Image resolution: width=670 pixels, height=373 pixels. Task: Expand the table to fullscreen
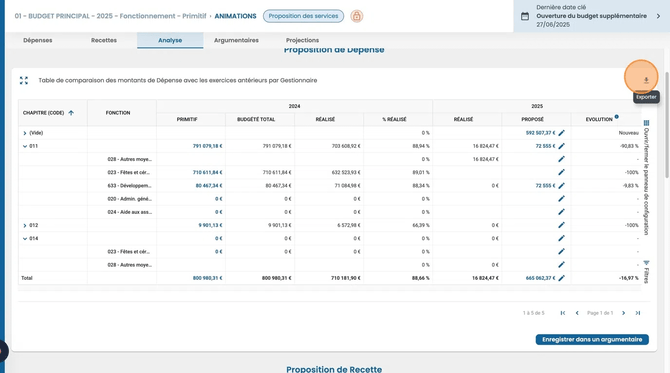(x=24, y=80)
